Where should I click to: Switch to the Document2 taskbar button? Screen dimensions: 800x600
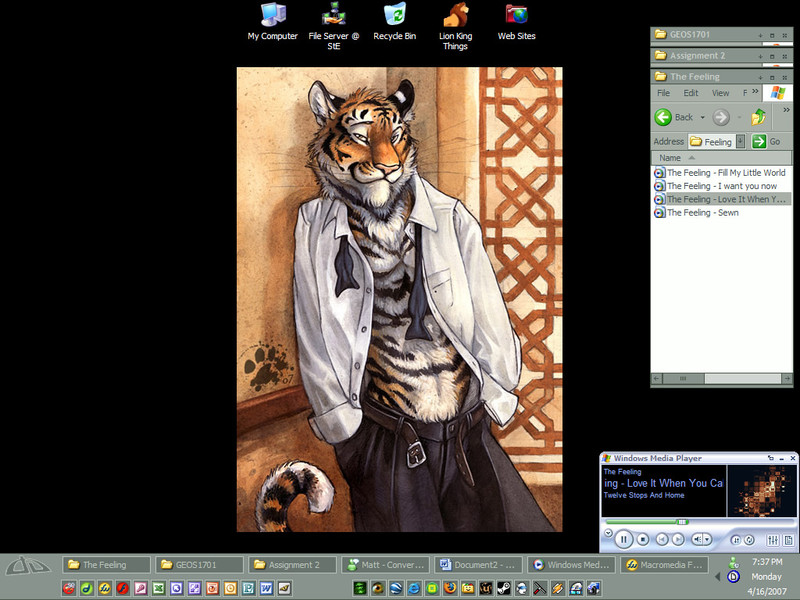[x=478, y=565]
